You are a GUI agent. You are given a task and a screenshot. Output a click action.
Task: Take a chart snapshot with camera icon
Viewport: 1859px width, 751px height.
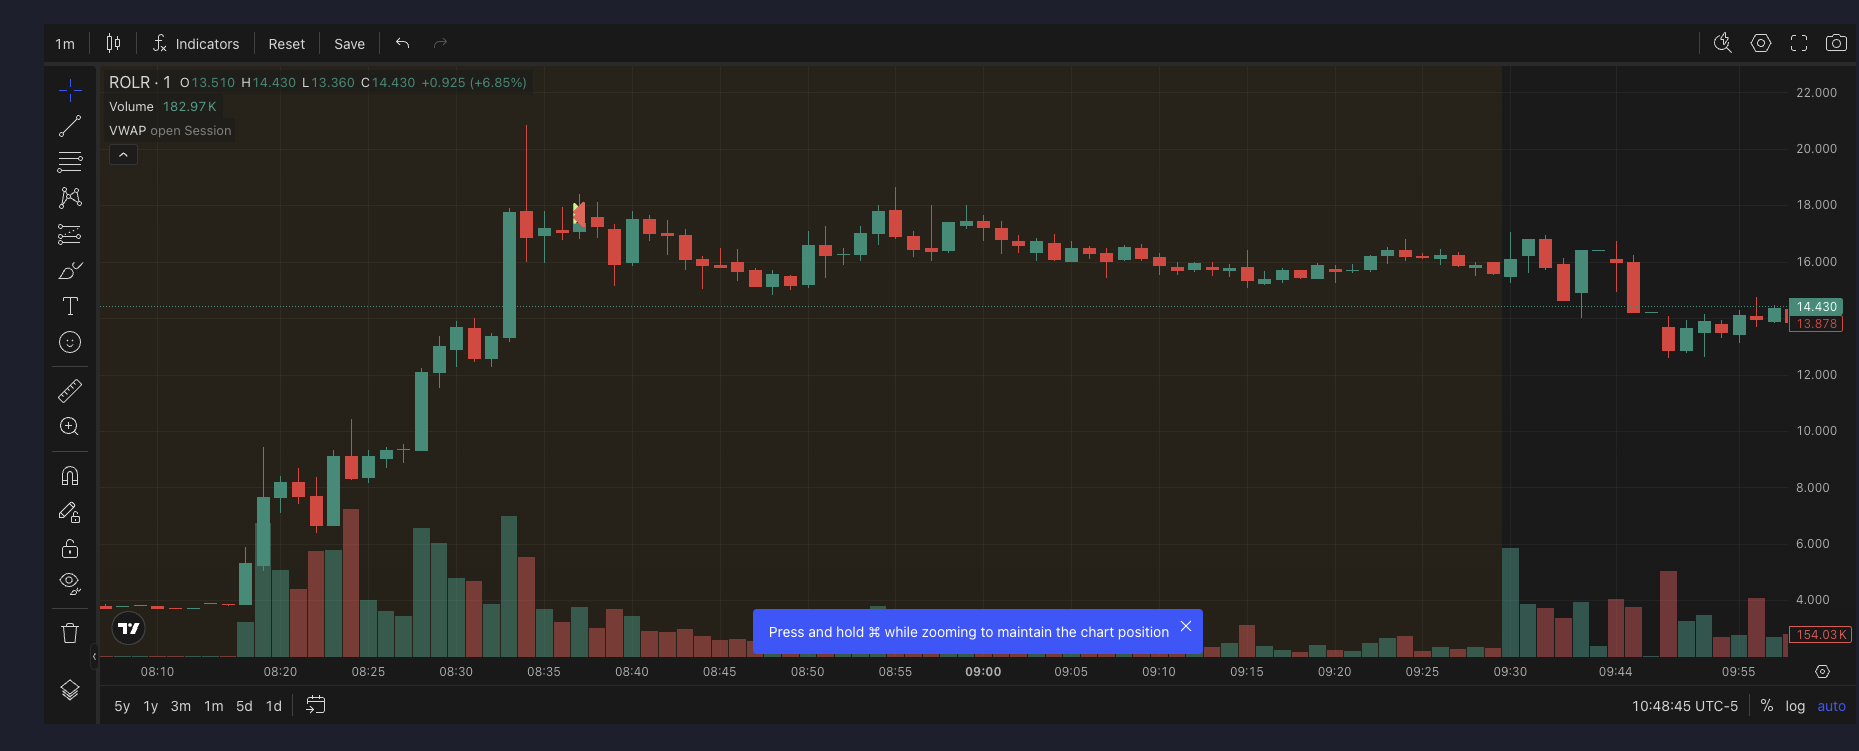[x=1836, y=43]
